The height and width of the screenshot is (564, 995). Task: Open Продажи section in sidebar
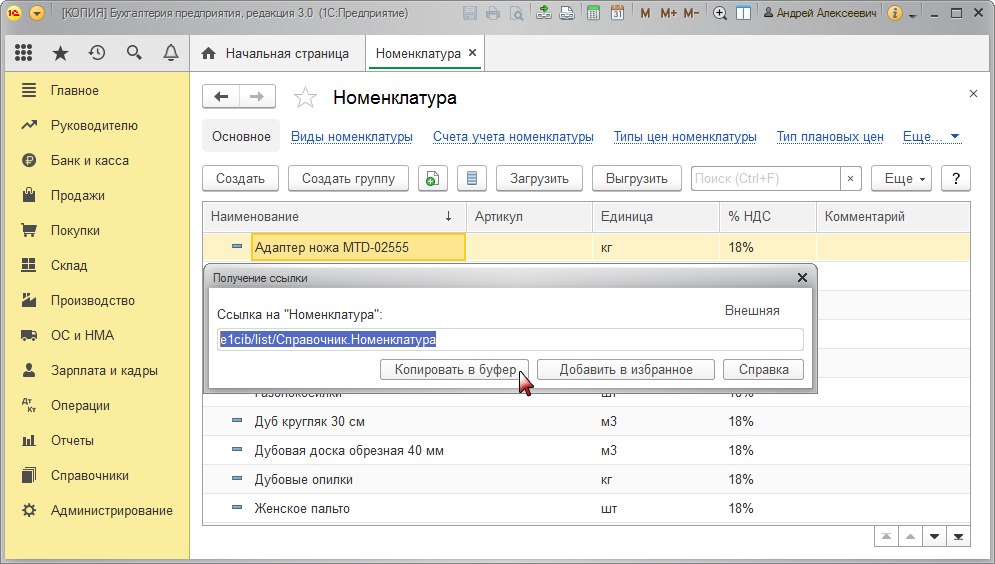point(78,195)
